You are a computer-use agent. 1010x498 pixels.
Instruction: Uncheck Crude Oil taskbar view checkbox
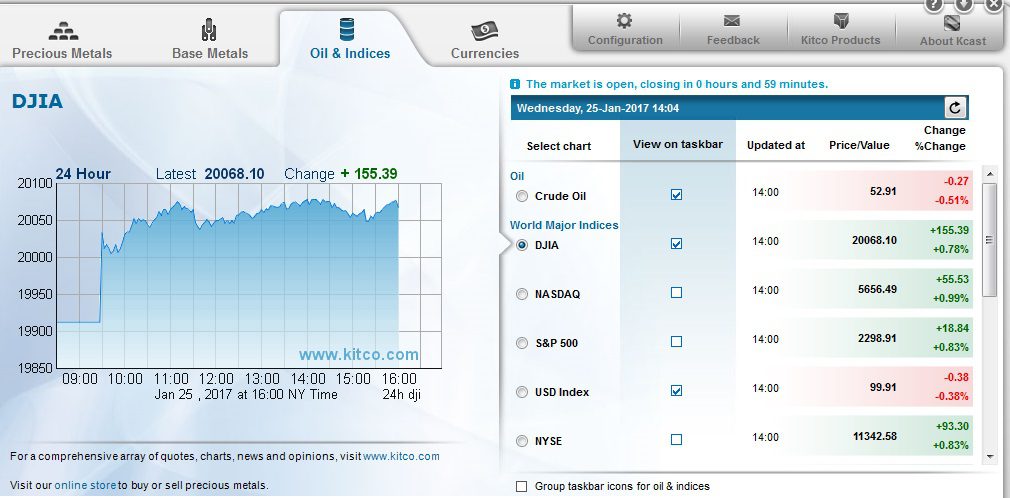676,195
